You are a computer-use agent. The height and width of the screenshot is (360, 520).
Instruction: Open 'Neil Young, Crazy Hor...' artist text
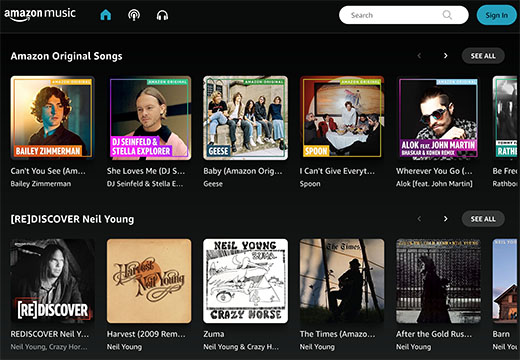[49, 347]
